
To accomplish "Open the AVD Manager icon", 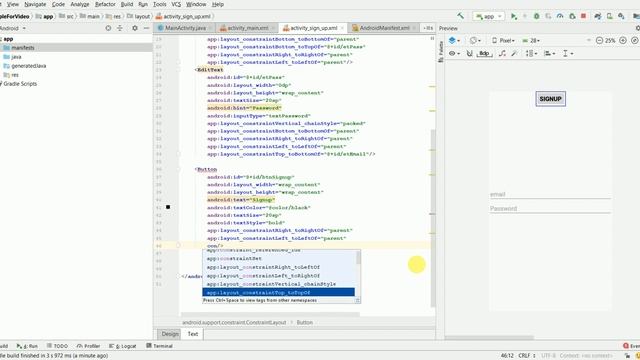I will coord(609,16).
